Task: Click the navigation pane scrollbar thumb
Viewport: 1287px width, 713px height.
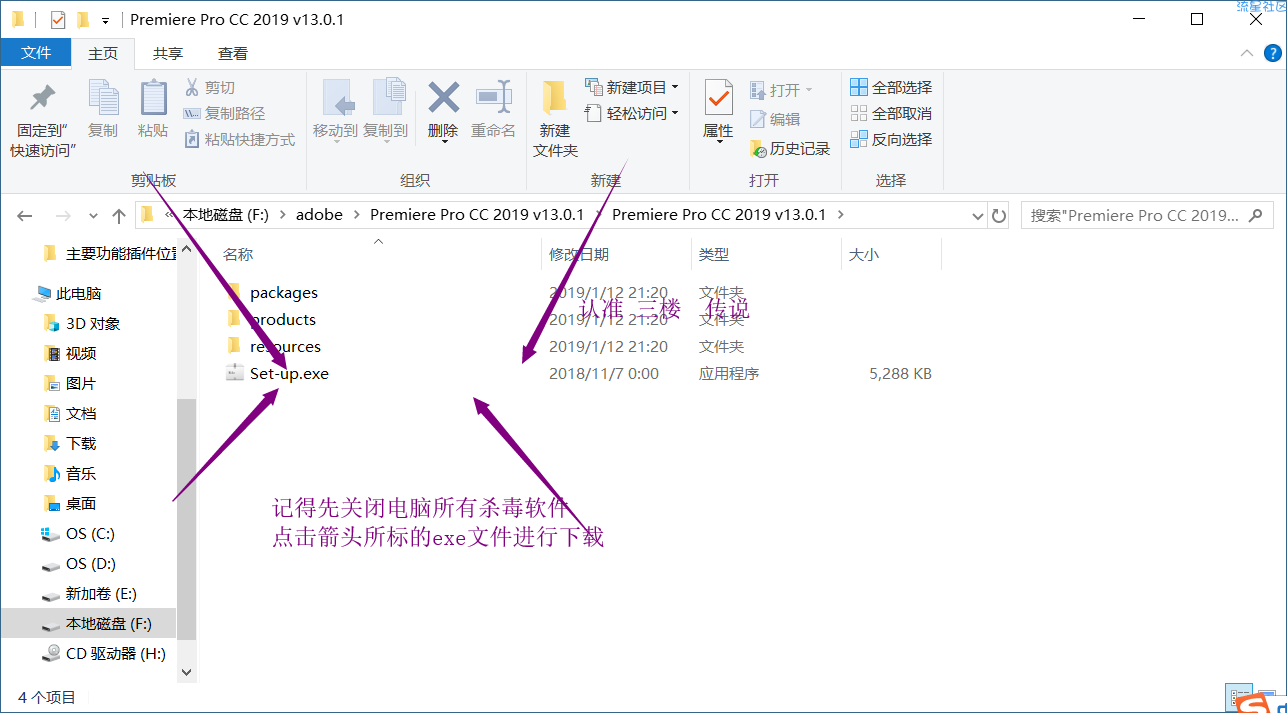Action: coord(187,518)
